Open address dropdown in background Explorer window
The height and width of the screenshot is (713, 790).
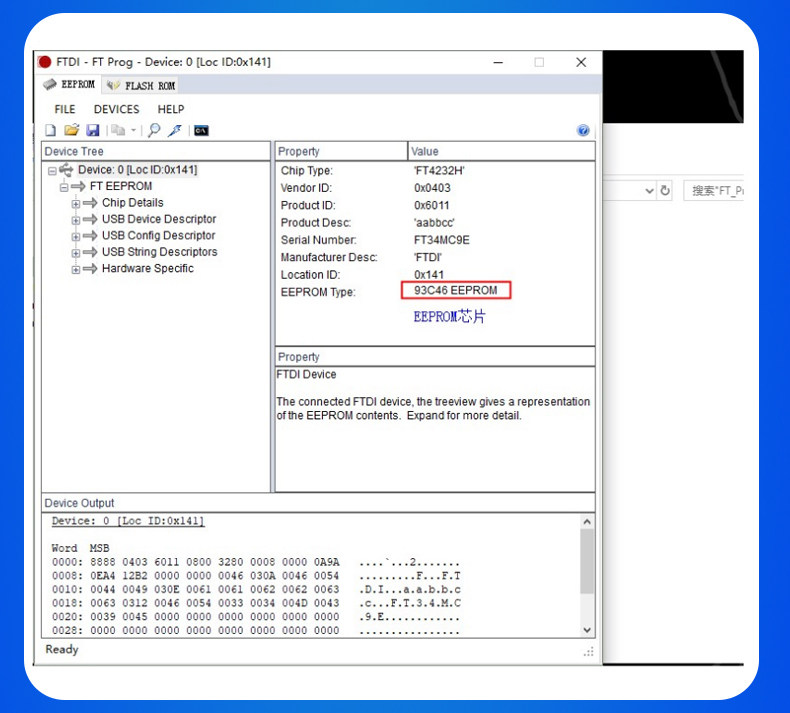(649, 191)
